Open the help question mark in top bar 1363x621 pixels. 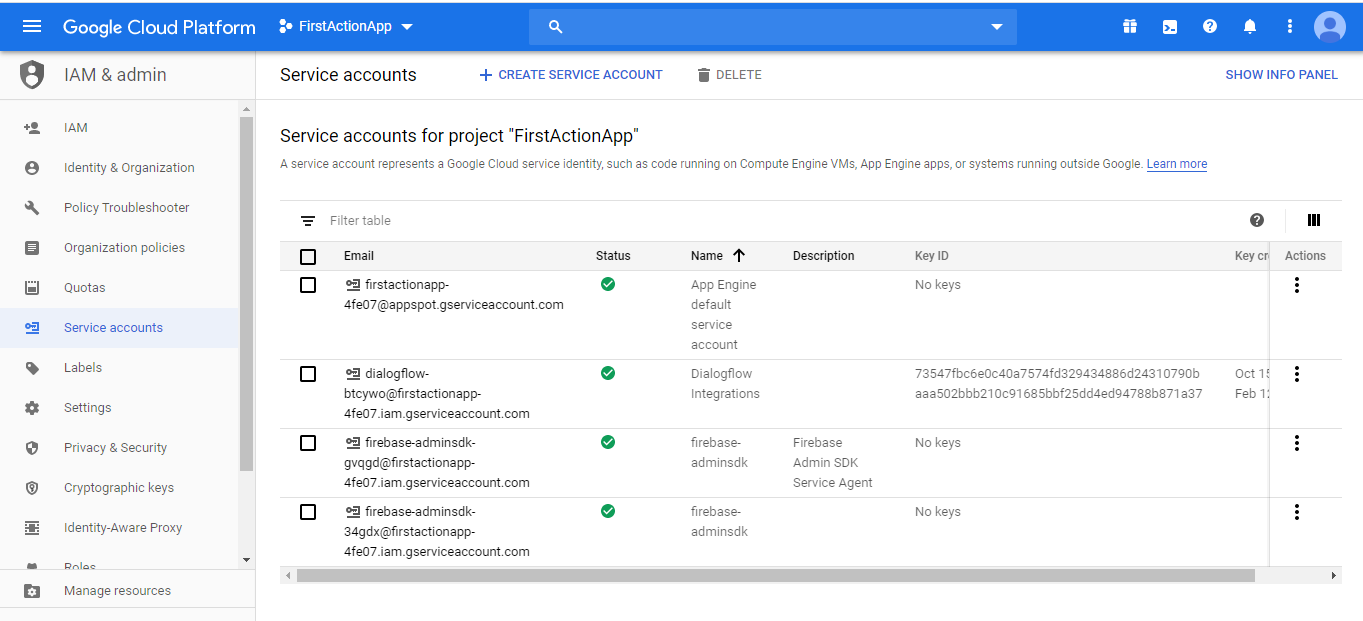point(1210,27)
